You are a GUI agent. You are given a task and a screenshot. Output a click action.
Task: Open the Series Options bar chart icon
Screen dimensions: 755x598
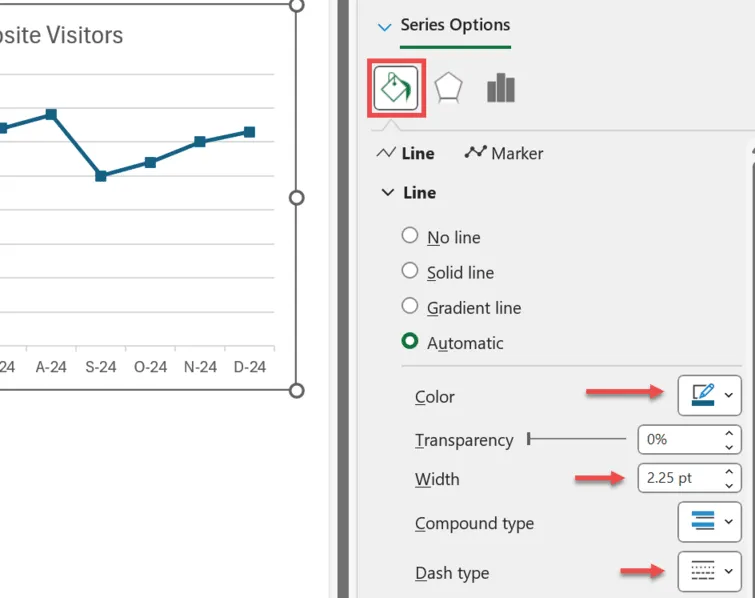500,88
